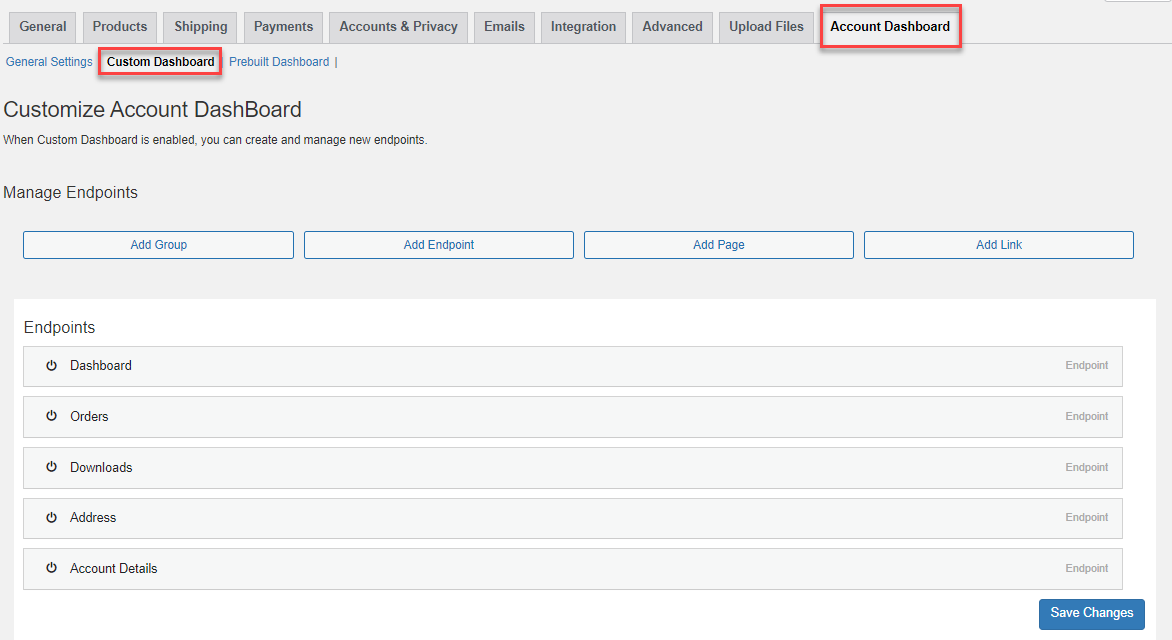This screenshot has height=640, width=1172.
Task: Click Save Changes
Action: pos(1091,613)
